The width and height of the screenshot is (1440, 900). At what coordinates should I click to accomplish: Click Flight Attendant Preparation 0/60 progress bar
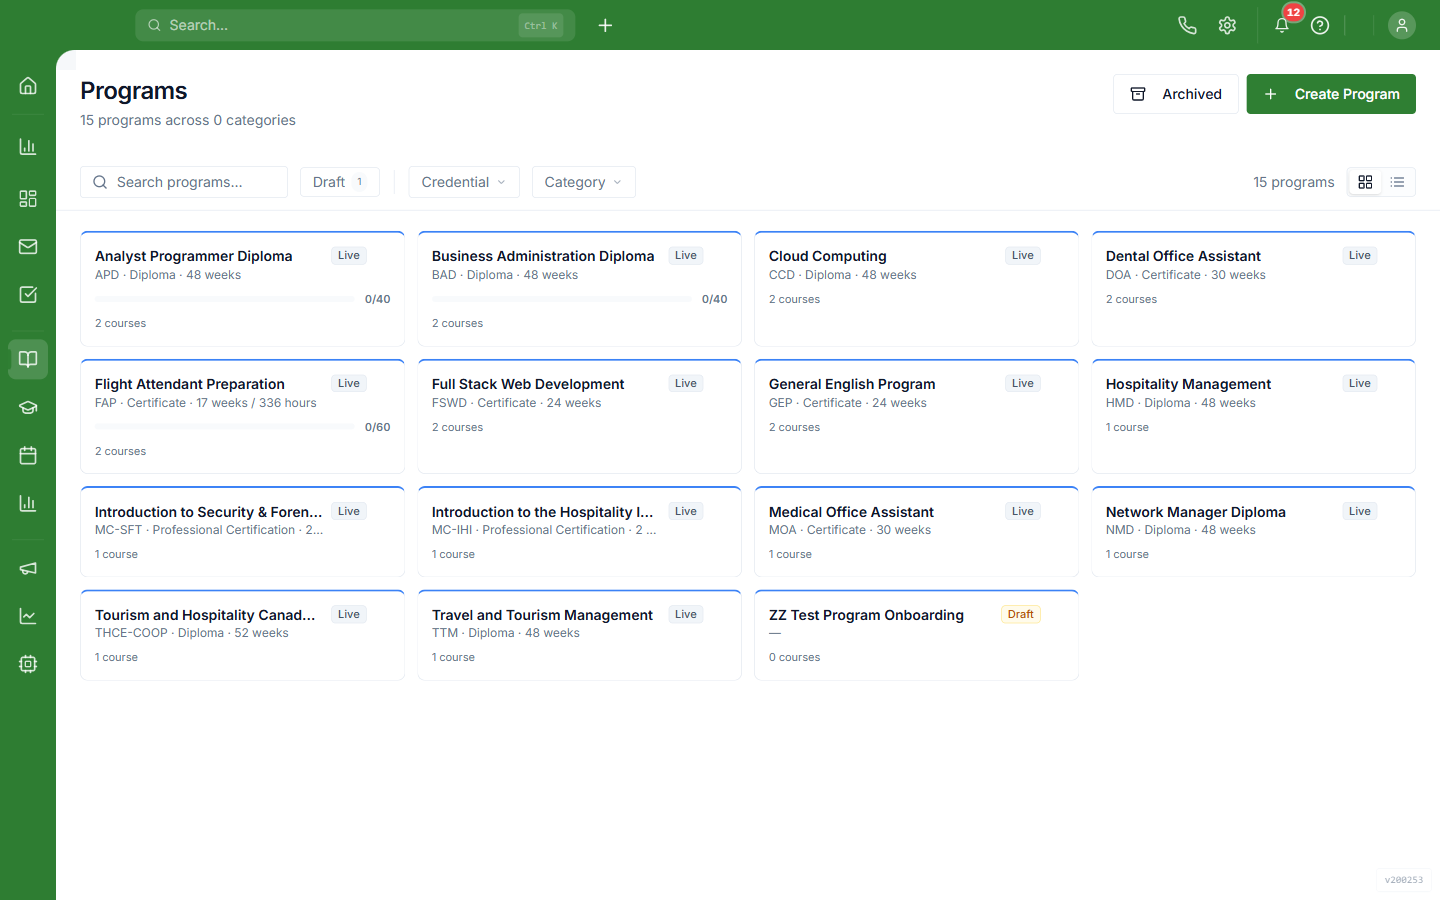[x=224, y=427]
